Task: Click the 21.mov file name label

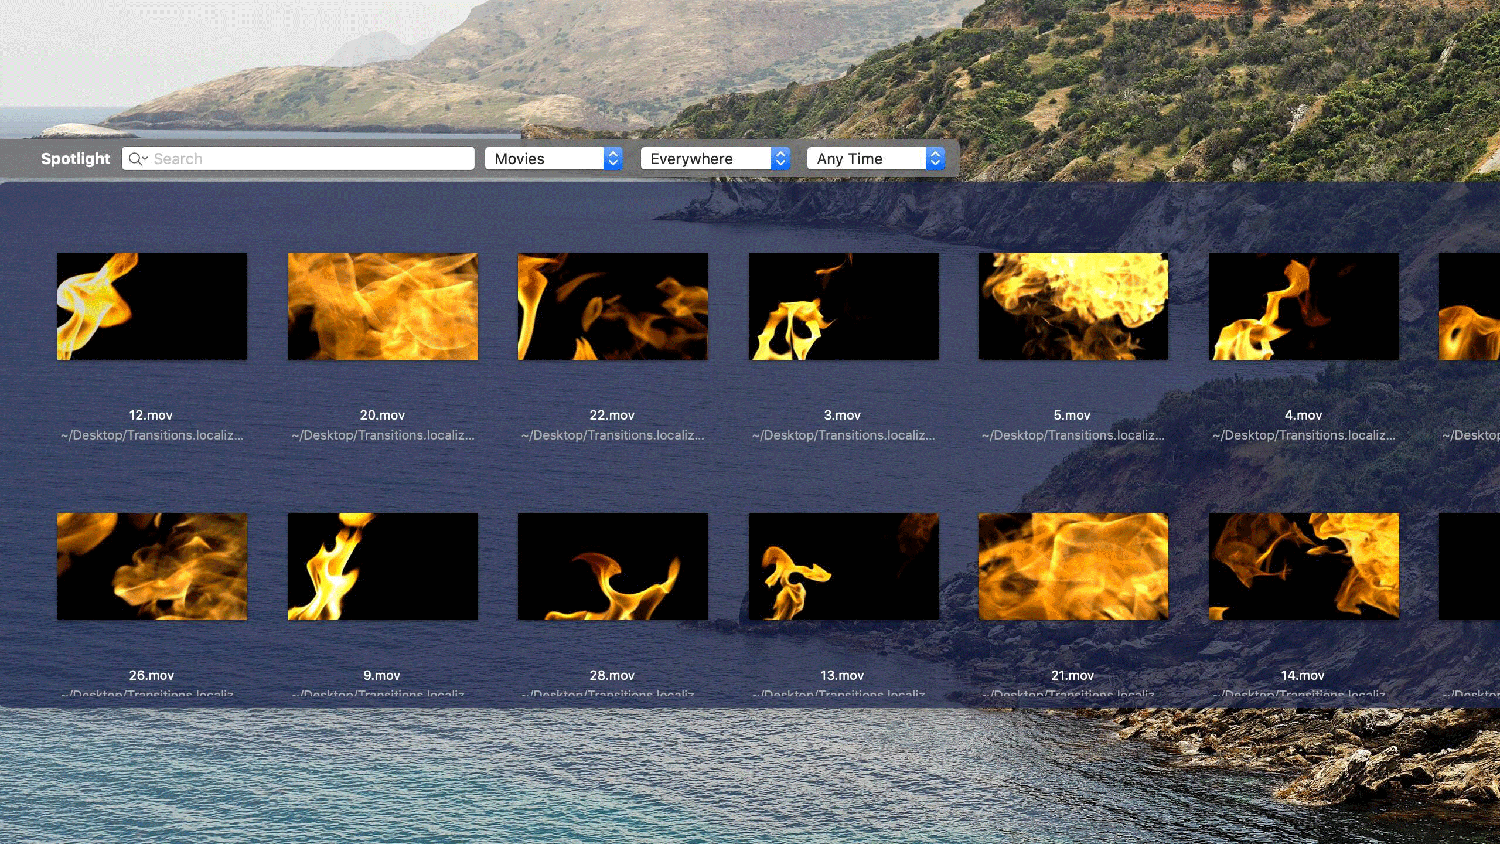Action: (x=1072, y=676)
